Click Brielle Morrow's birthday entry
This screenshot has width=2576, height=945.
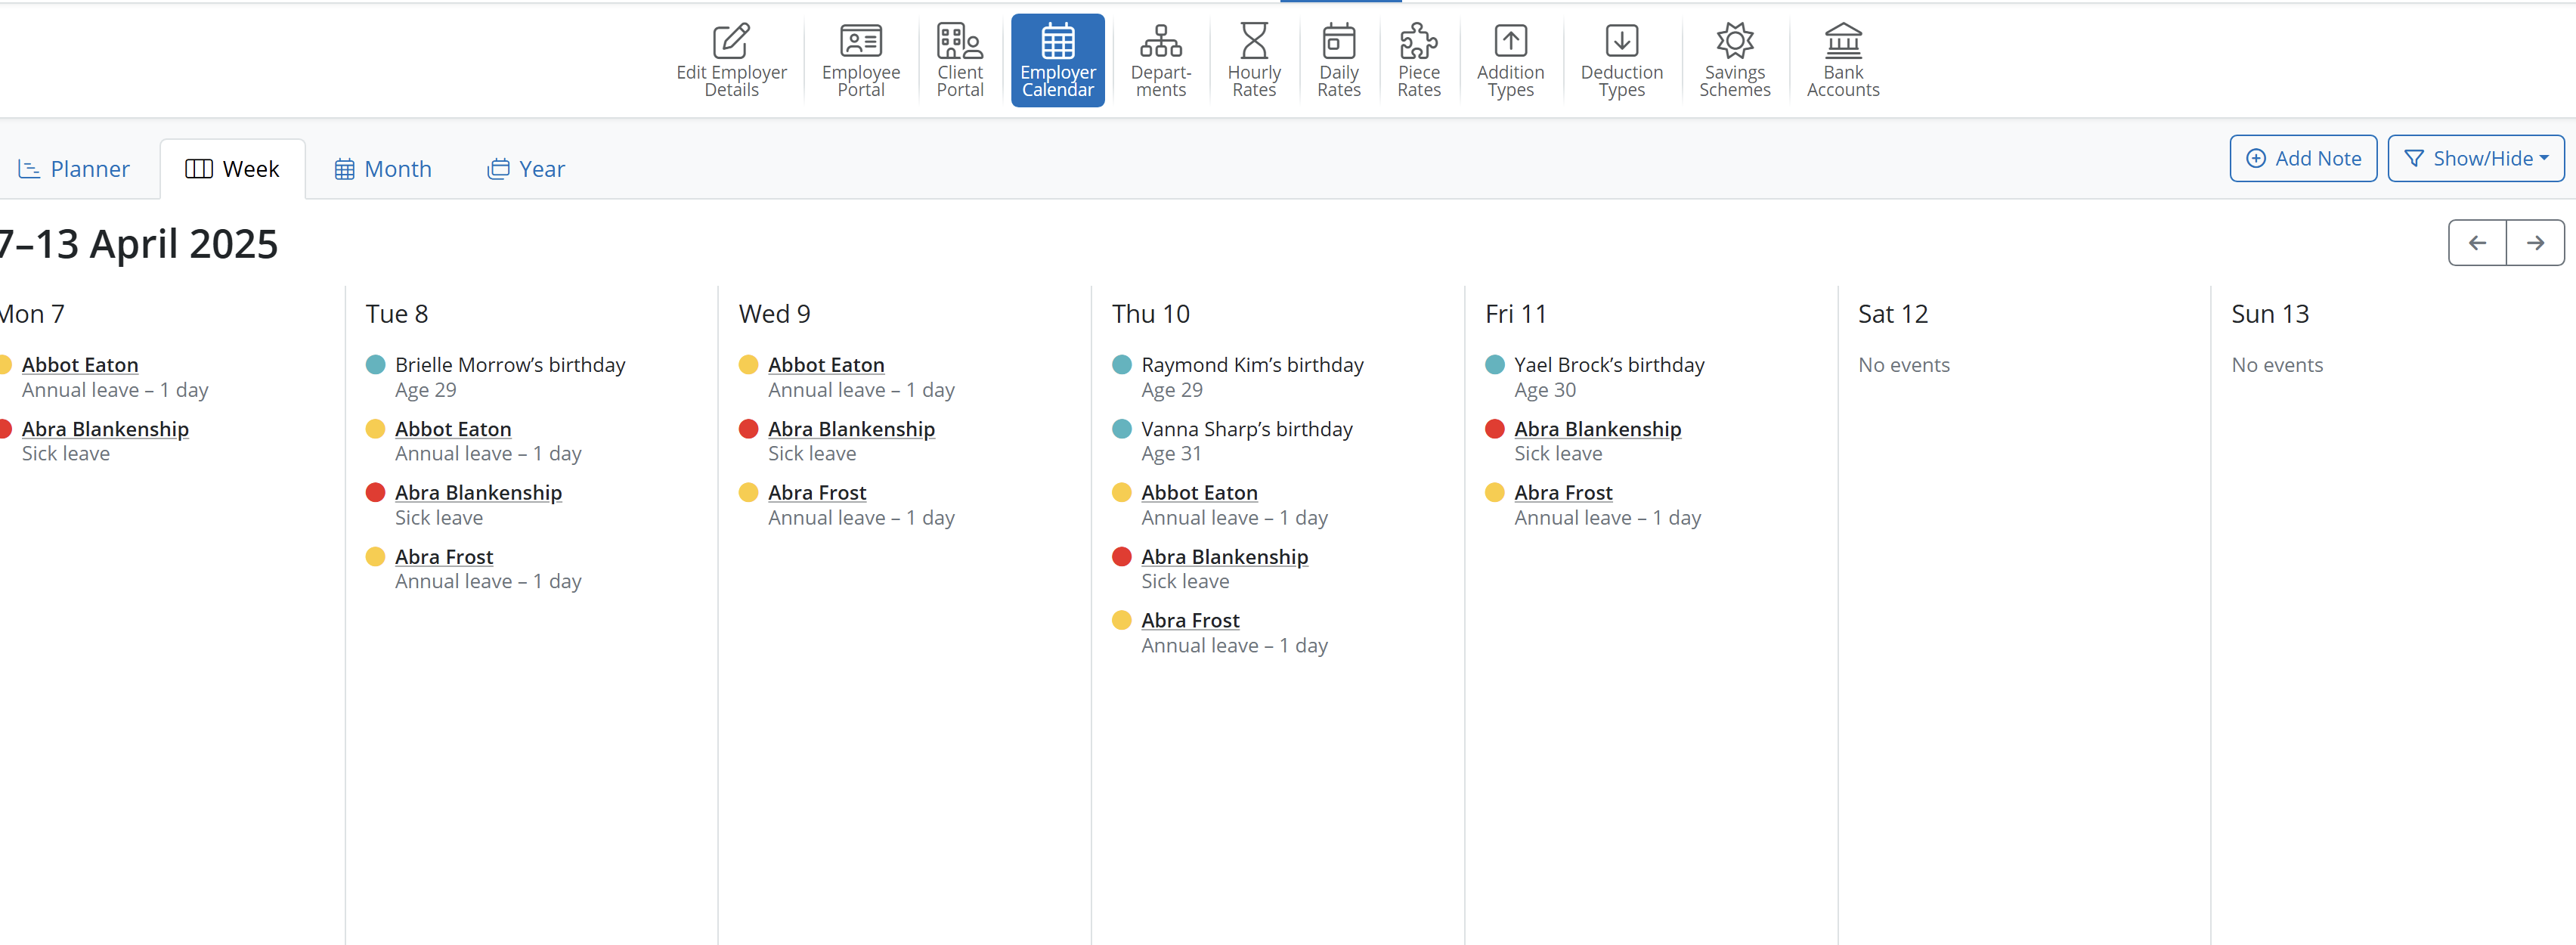point(510,365)
